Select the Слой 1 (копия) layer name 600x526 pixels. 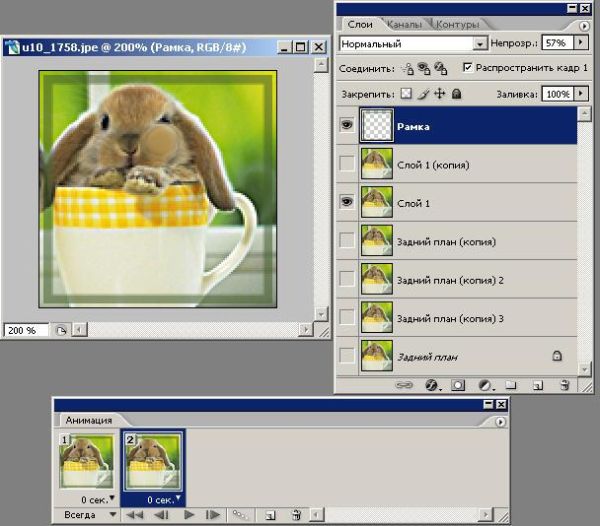point(433,165)
